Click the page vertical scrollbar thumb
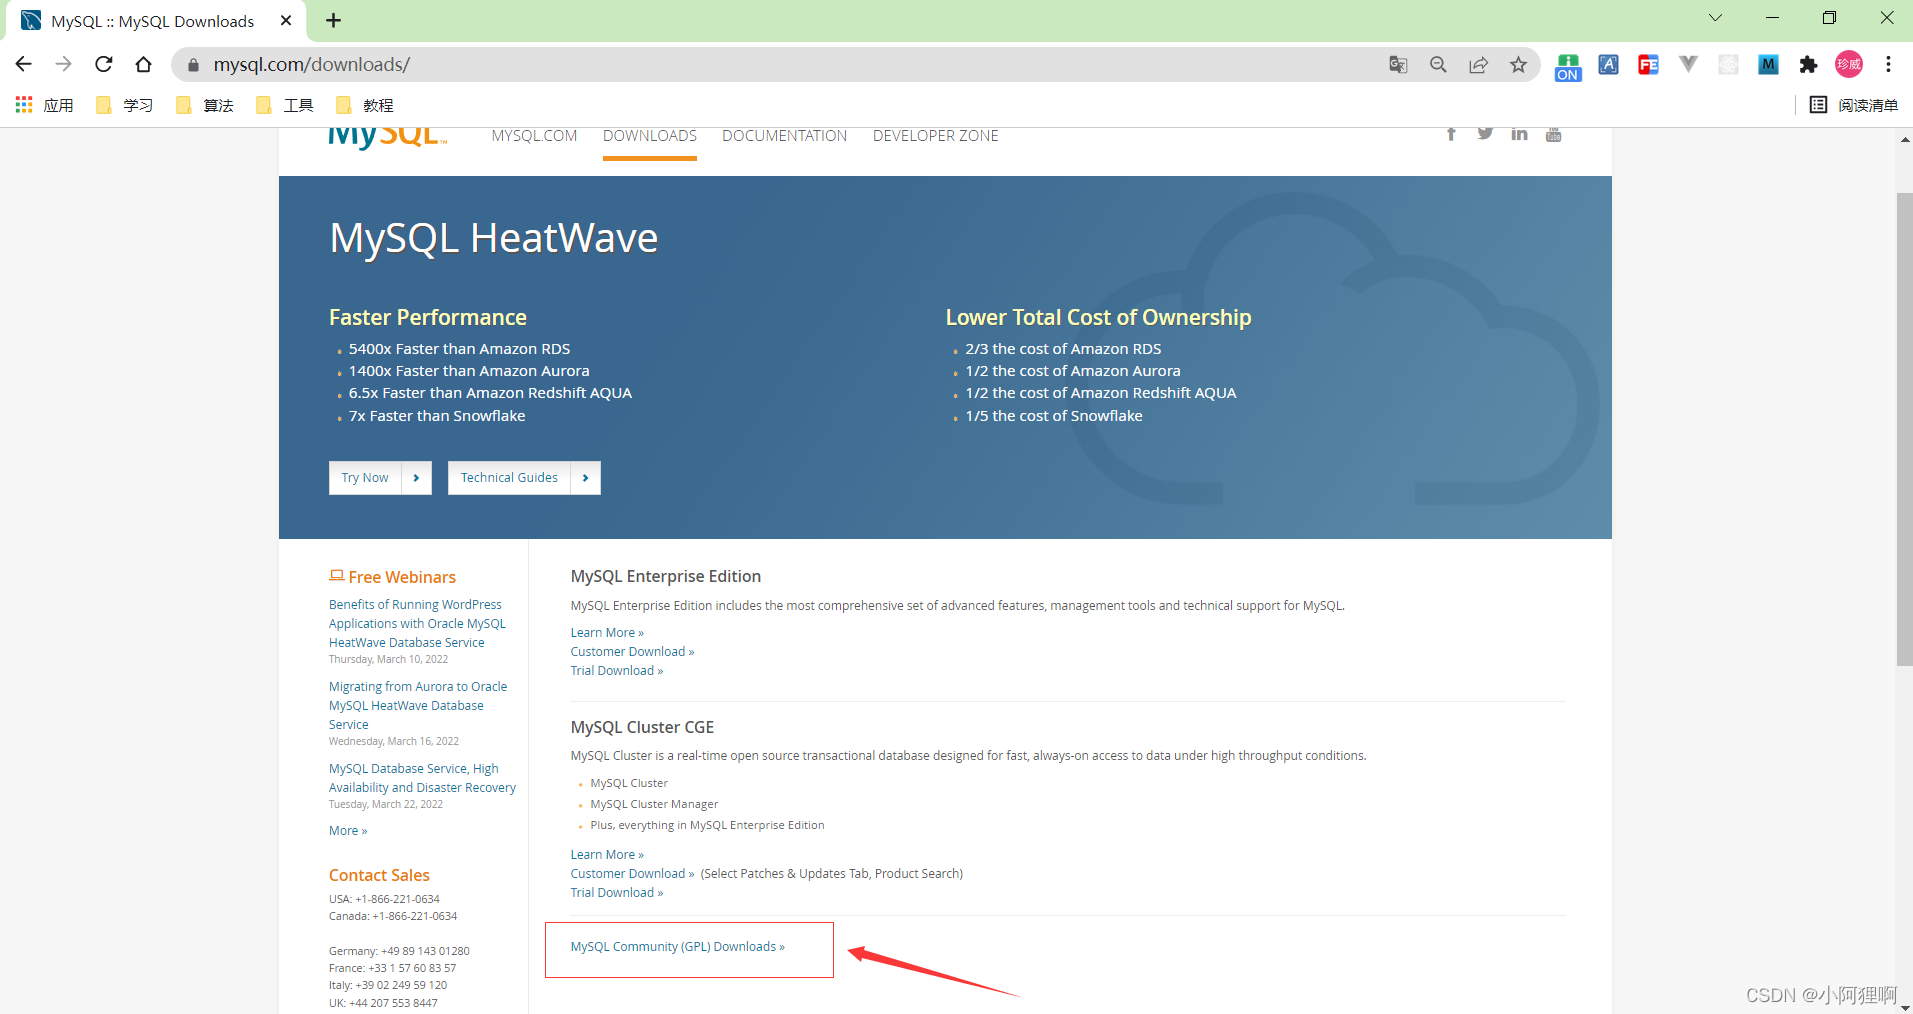The height and width of the screenshot is (1014, 1913). click(1904, 429)
